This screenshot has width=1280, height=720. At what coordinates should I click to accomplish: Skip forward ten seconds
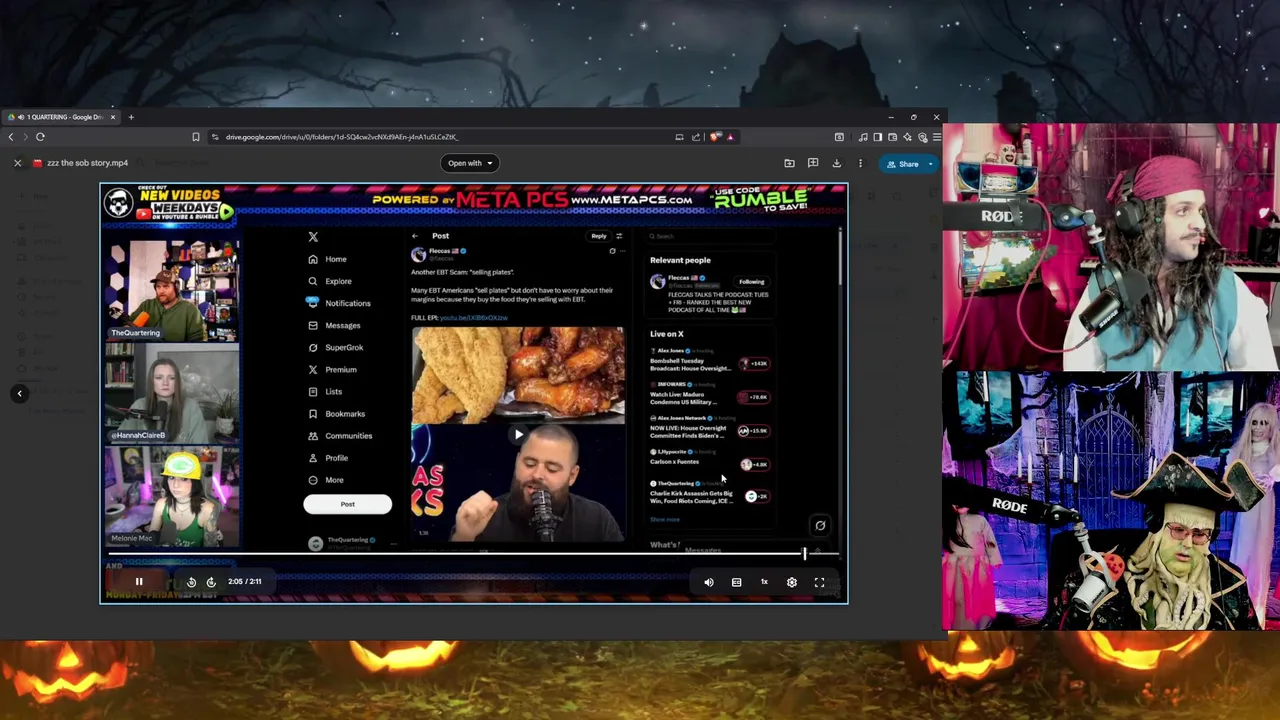211,581
